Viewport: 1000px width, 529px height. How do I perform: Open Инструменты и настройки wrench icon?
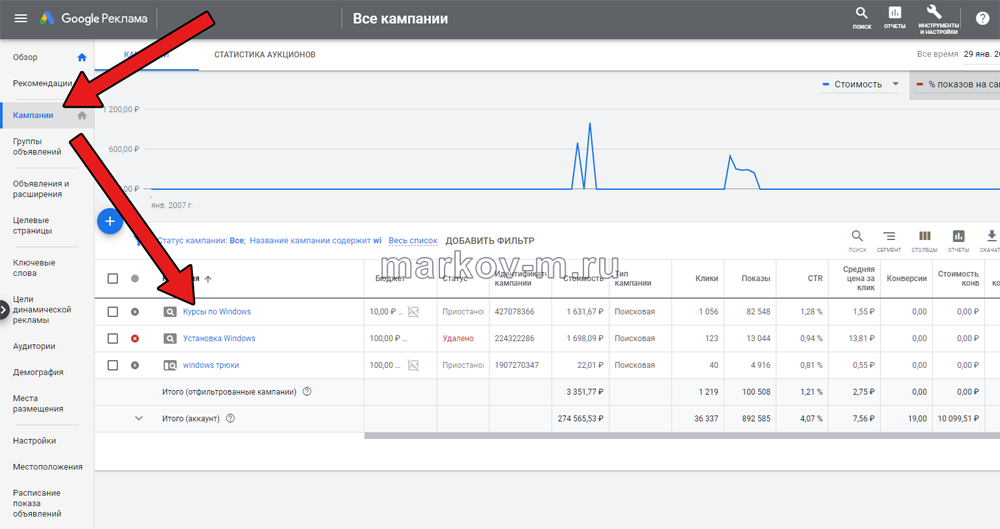(x=937, y=16)
